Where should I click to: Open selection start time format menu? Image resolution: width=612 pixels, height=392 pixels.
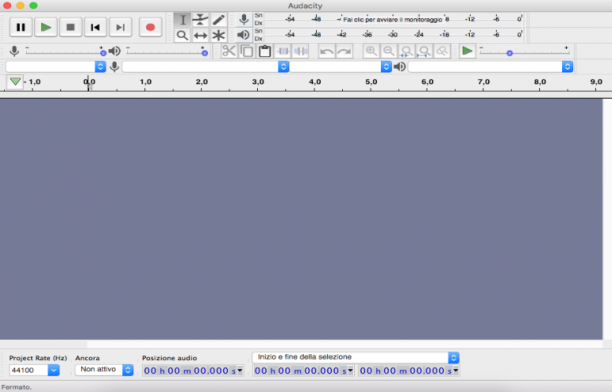[x=350, y=370]
